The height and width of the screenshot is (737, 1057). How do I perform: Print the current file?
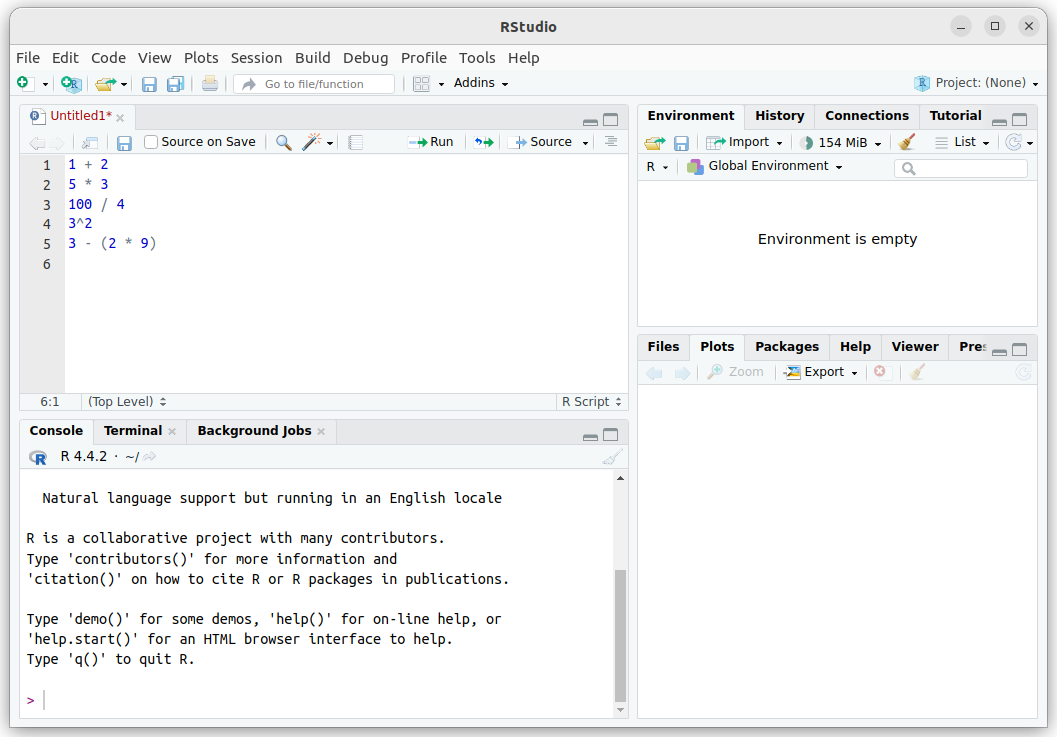pos(210,84)
